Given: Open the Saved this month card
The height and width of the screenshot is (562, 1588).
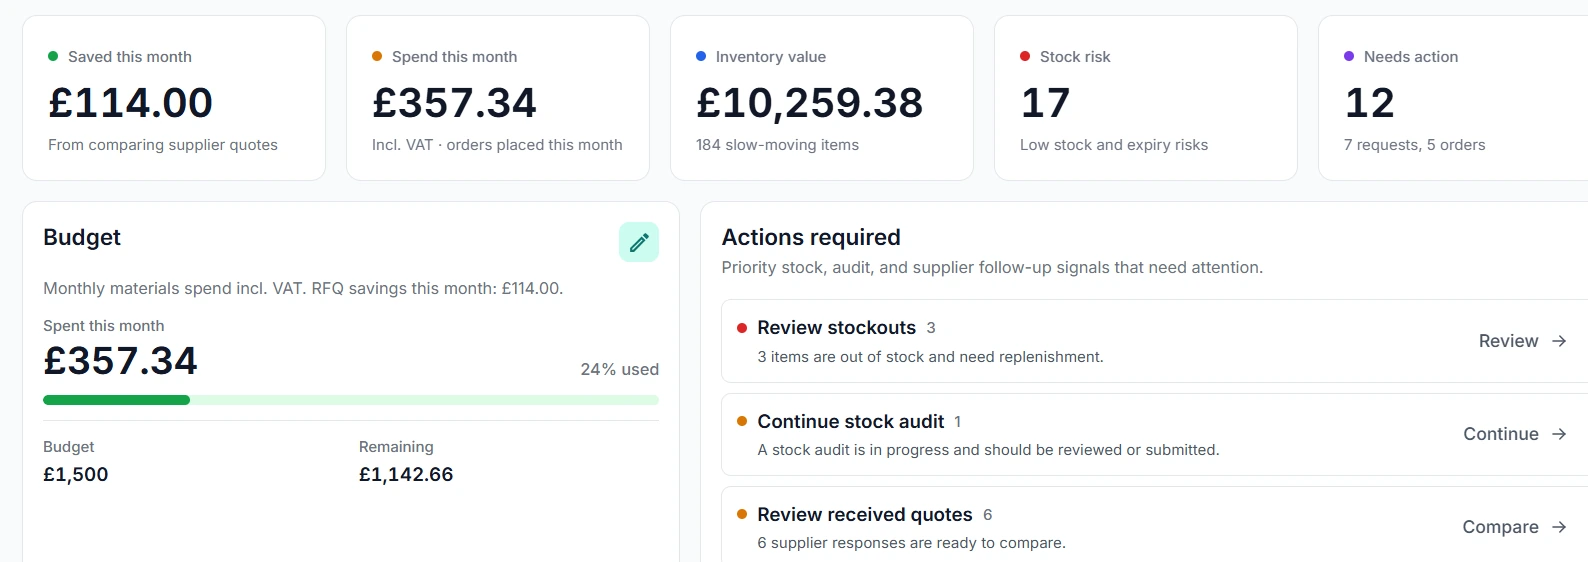Looking at the screenshot, I should (x=174, y=98).
